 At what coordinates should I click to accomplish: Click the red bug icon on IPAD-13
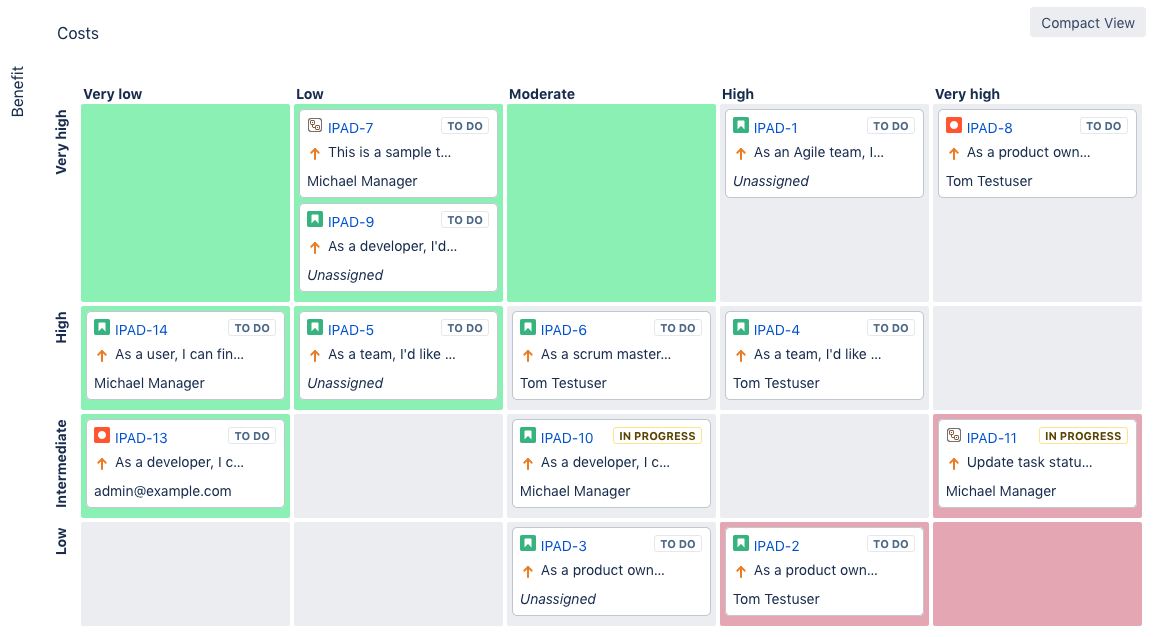pos(102,436)
